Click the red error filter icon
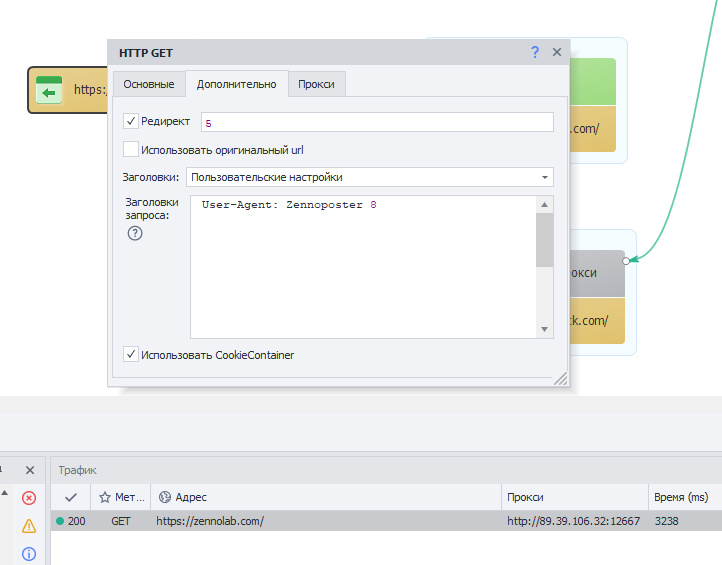This screenshot has width=722, height=565. coord(29,498)
